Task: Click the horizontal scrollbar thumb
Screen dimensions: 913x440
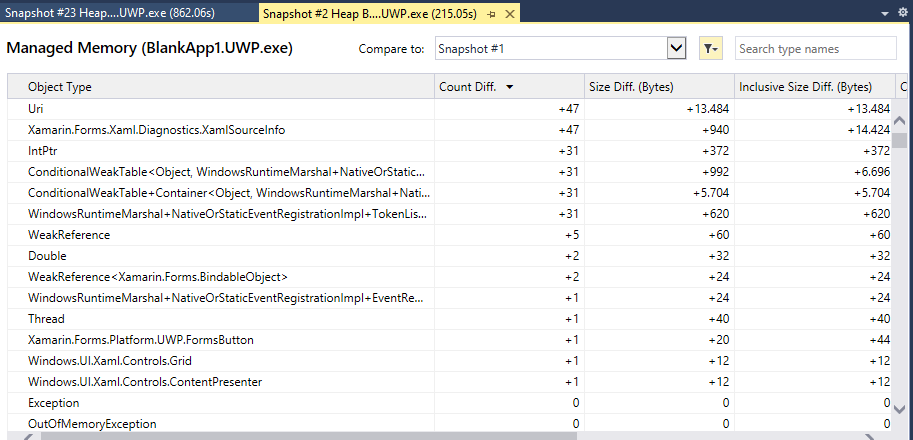Action: click(x=309, y=435)
